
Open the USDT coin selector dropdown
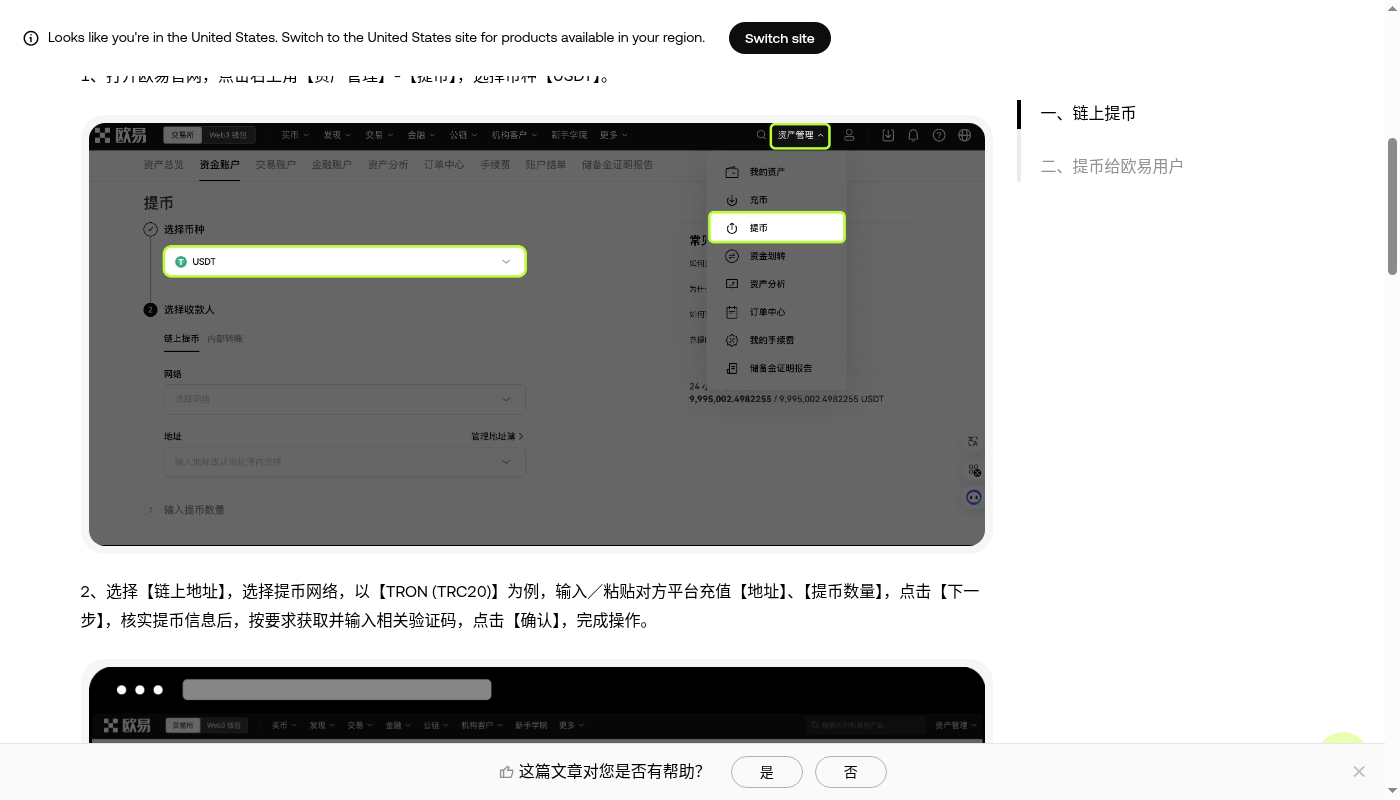pyautogui.click(x=344, y=261)
